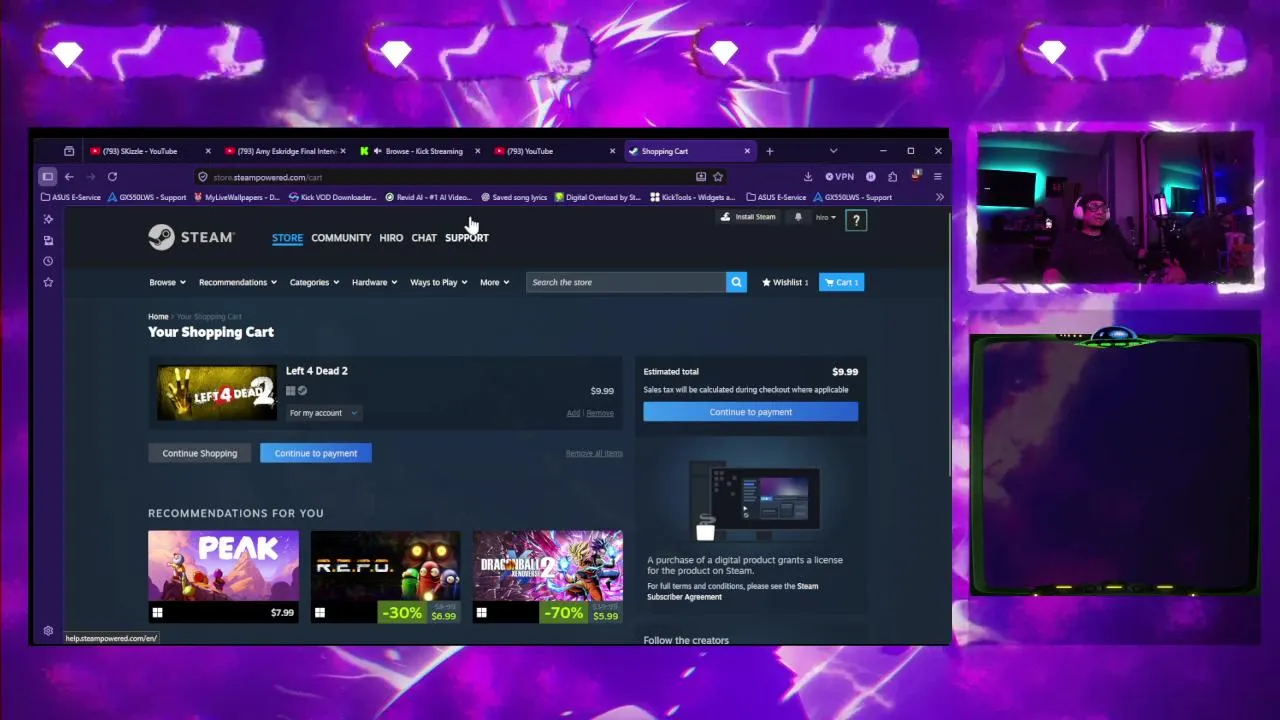Click the Remove all items link

[594, 453]
